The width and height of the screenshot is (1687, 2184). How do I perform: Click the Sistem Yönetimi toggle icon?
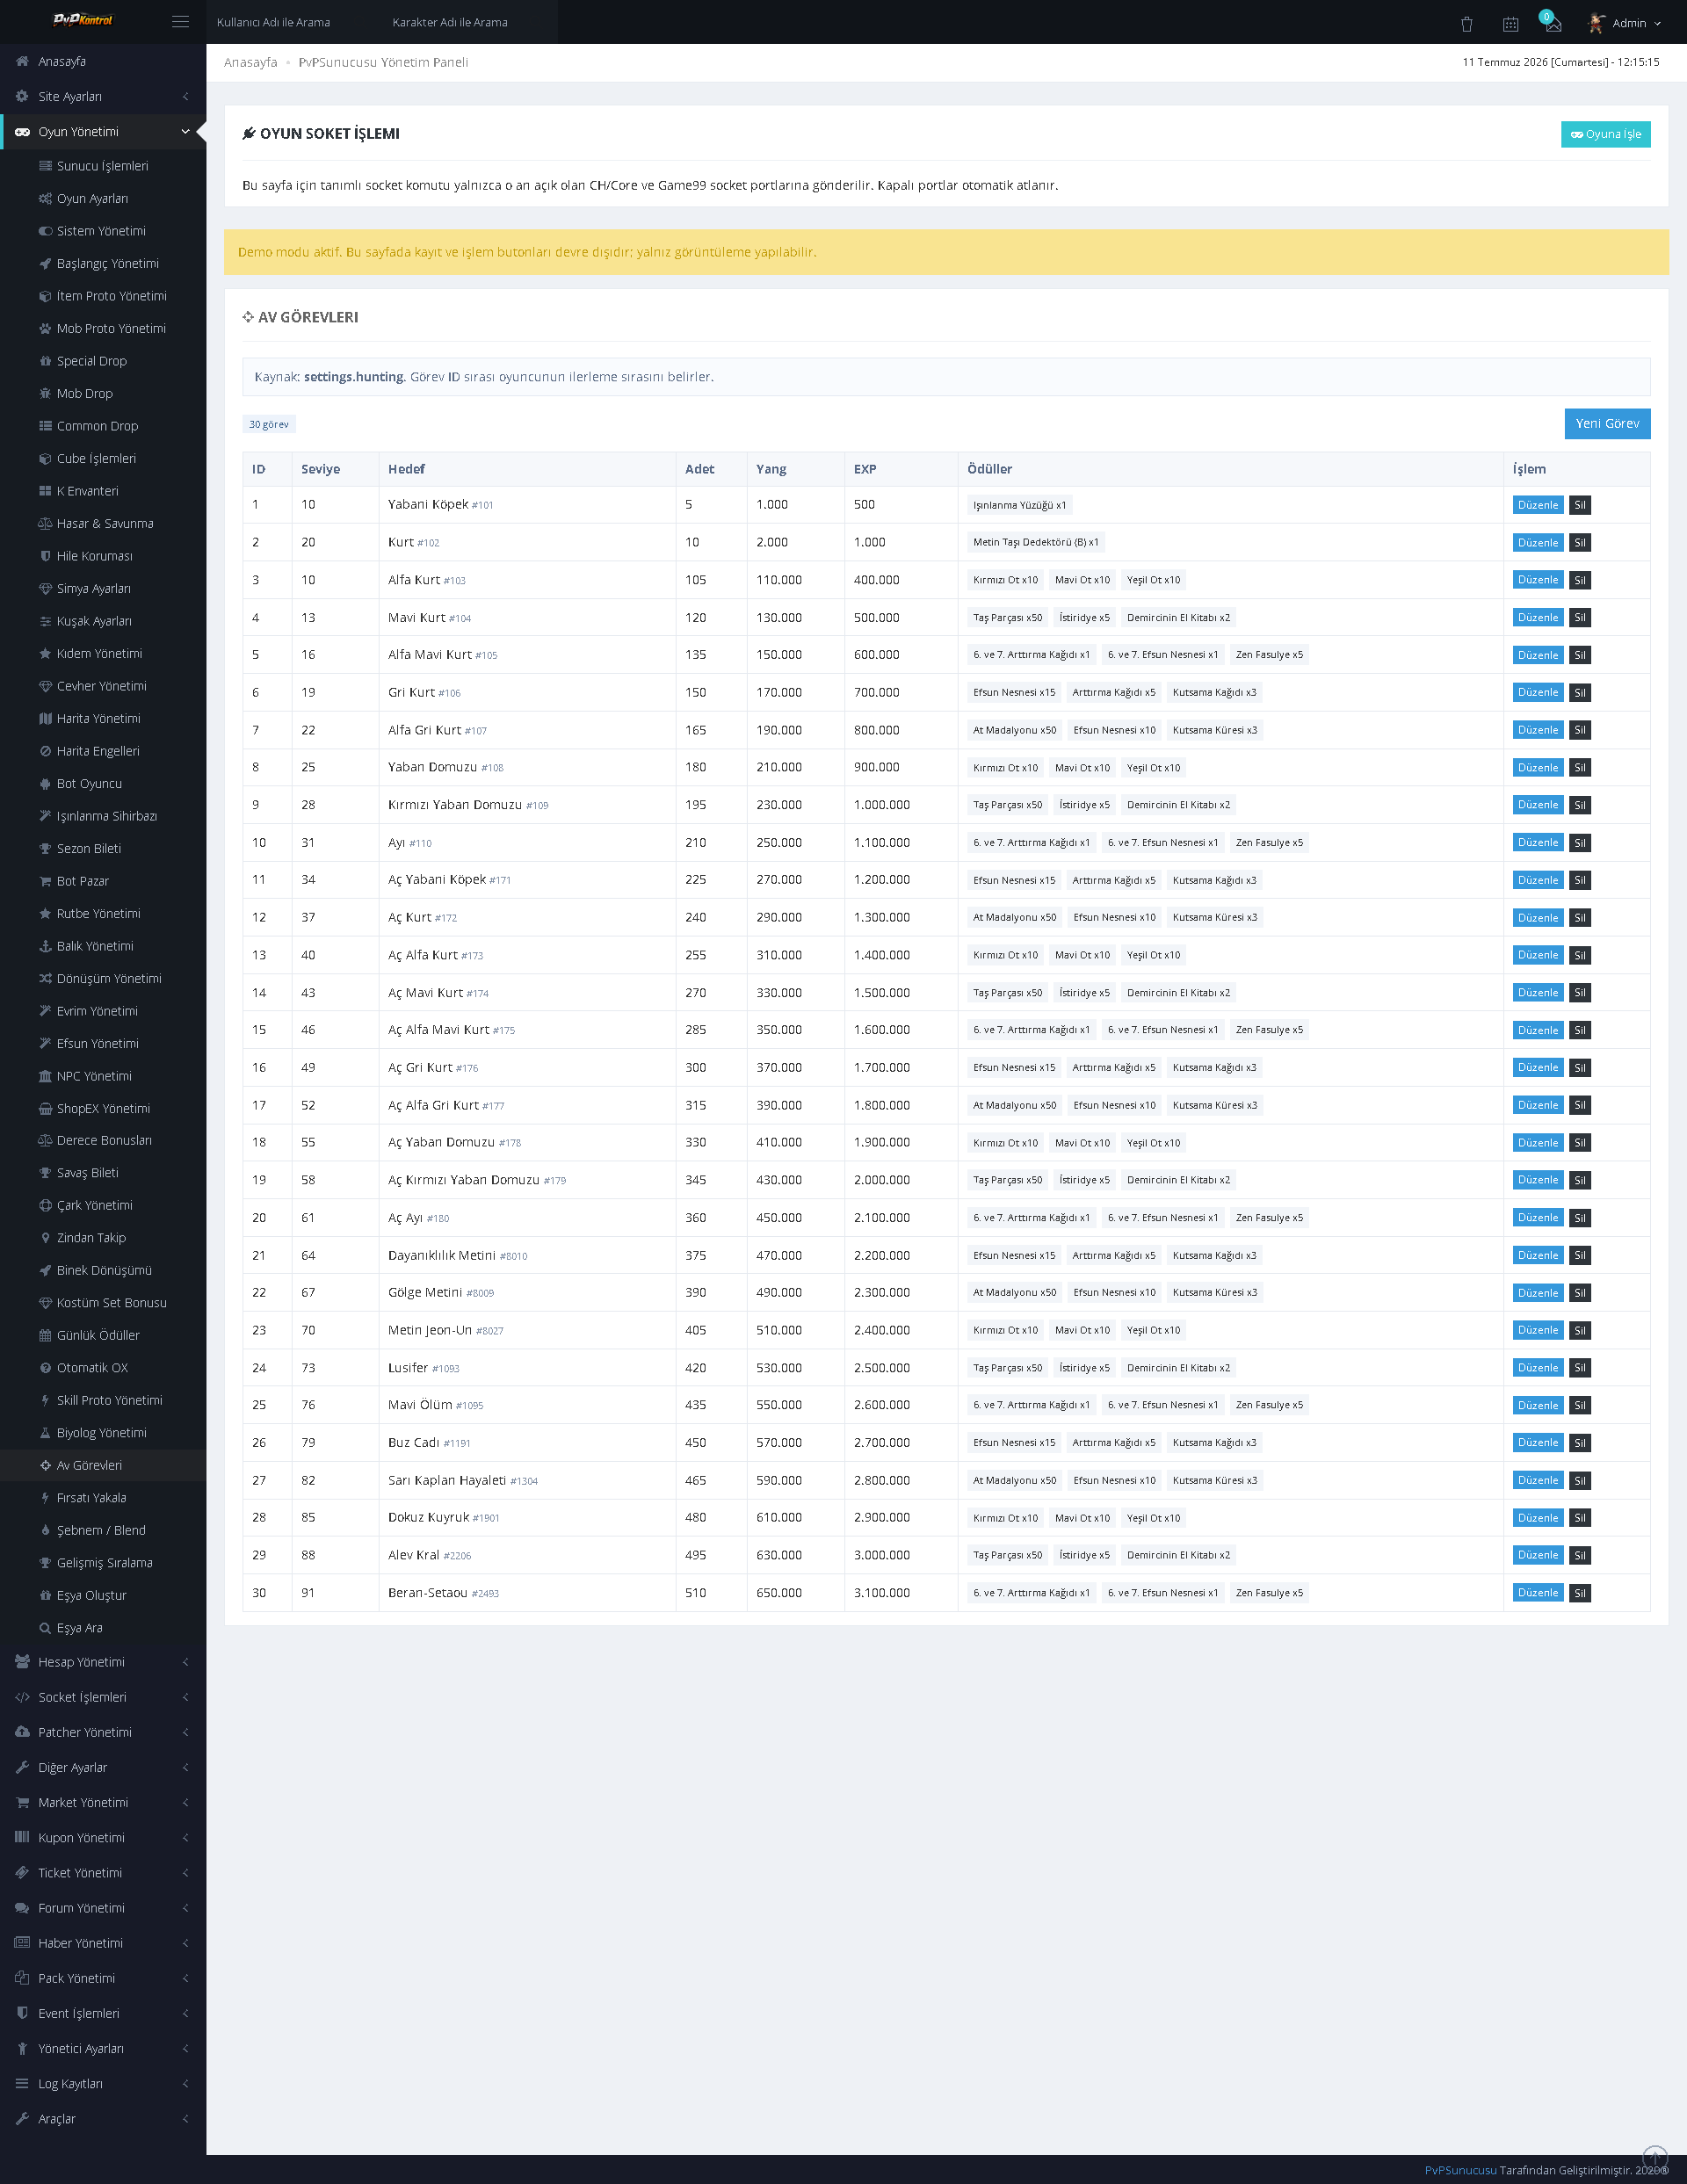coord(45,231)
